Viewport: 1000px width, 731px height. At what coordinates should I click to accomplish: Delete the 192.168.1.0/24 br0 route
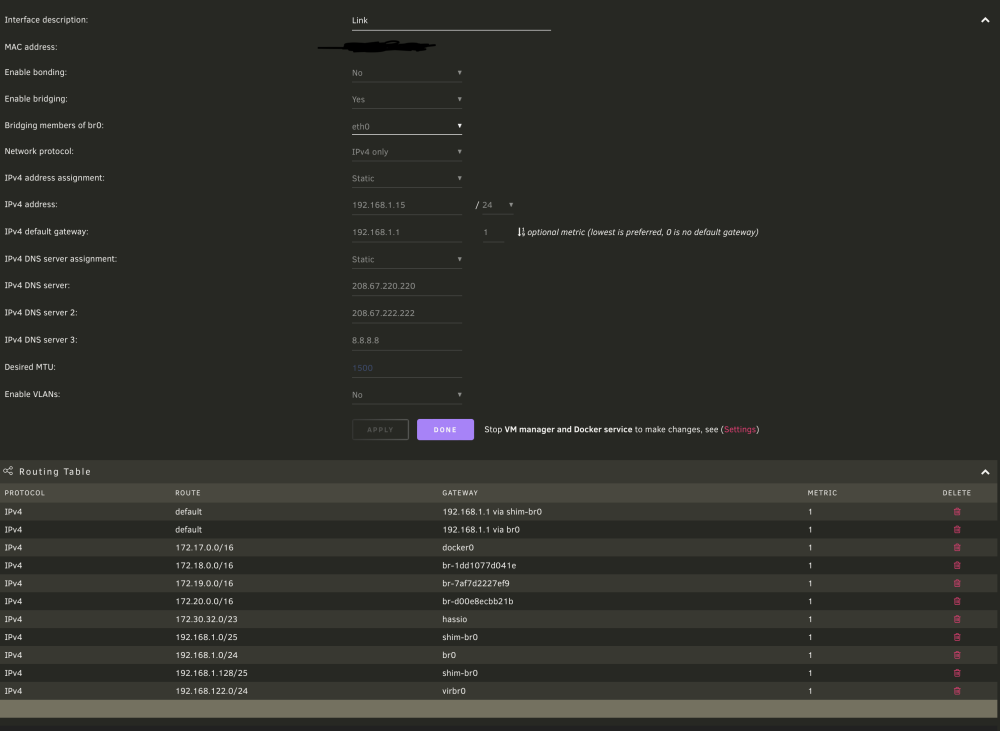[x=957, y=654]
